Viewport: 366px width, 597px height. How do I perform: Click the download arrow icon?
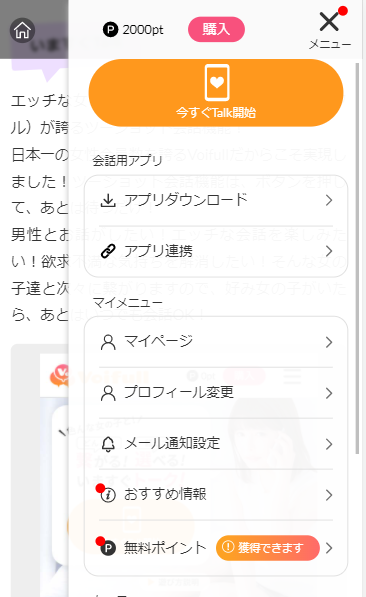[x=108, y=200]
